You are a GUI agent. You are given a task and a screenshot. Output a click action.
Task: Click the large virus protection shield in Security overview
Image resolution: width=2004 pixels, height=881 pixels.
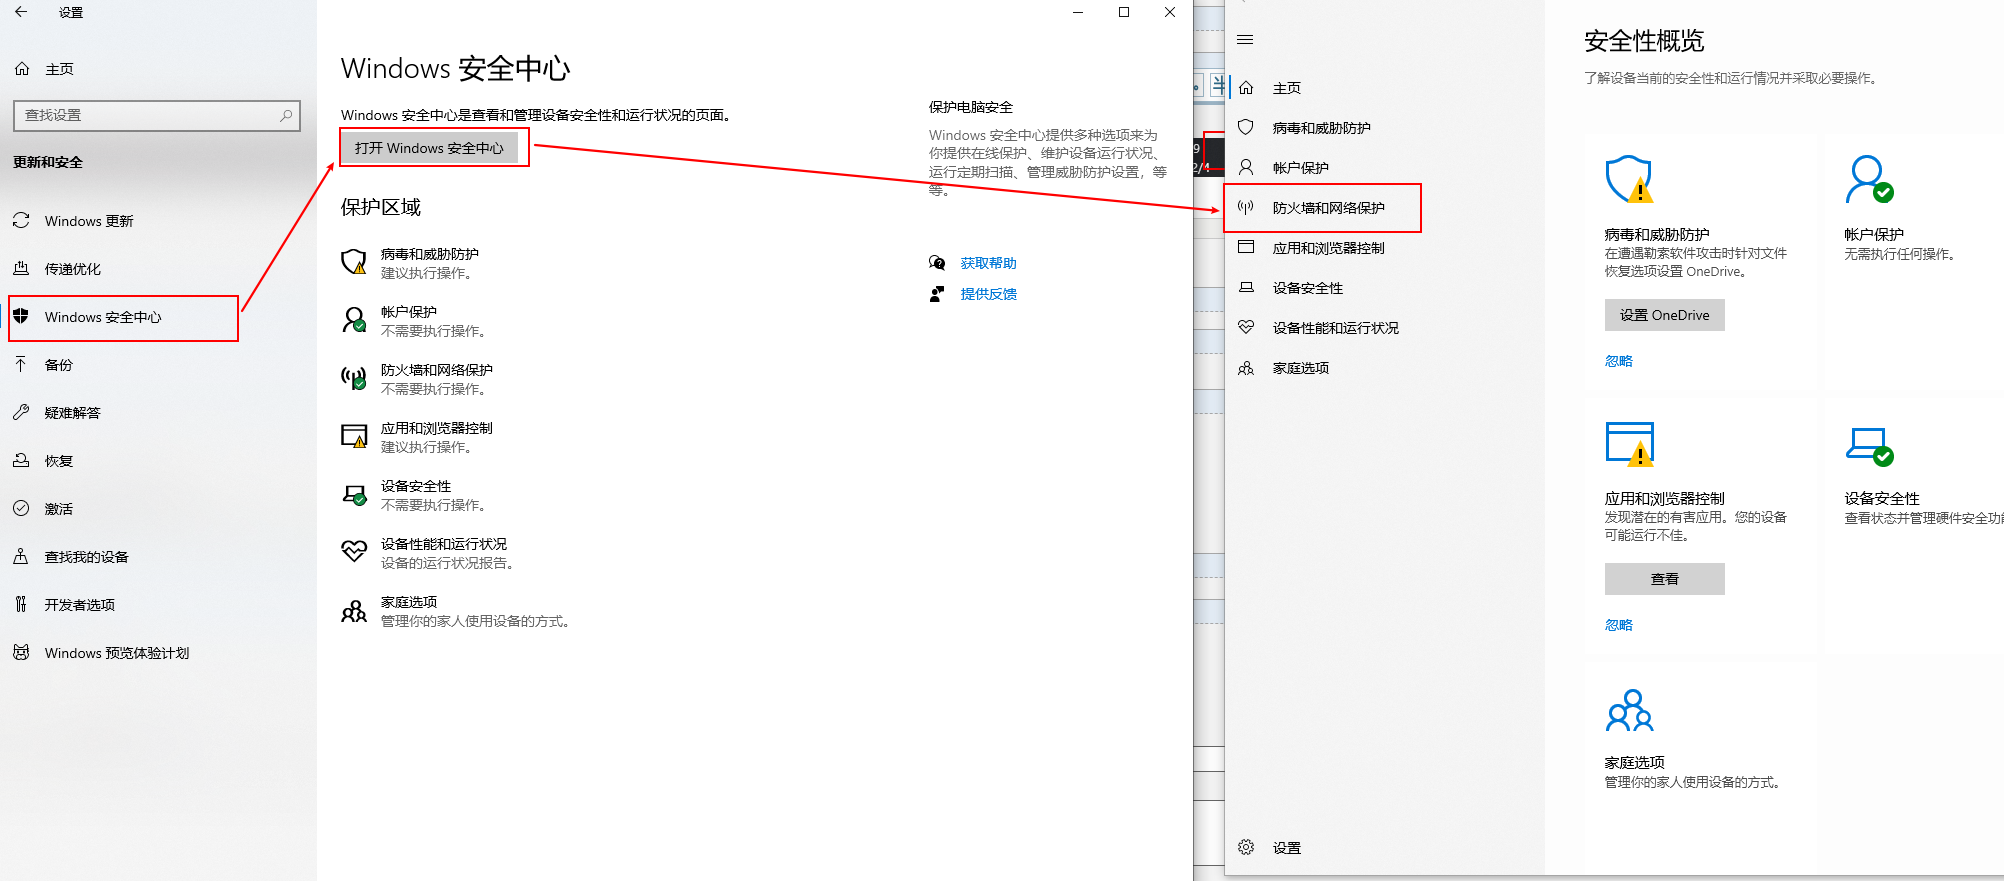point(1630,180)
